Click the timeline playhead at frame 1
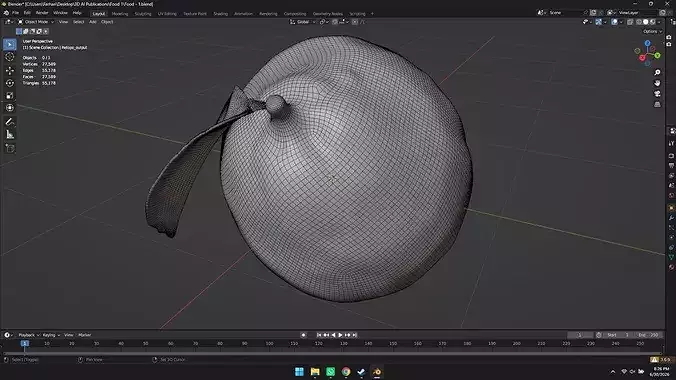Image resolution: width=676 pixels, height=380 pixels. click(x=25, y=343)
